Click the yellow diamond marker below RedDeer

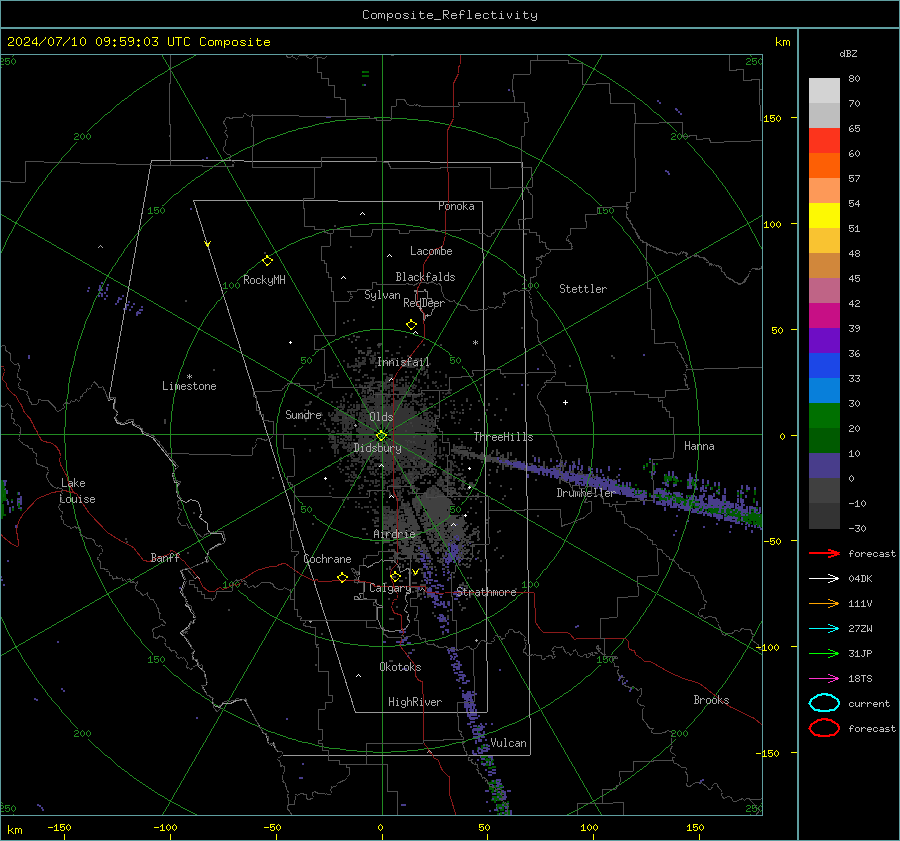click(411, 325)
